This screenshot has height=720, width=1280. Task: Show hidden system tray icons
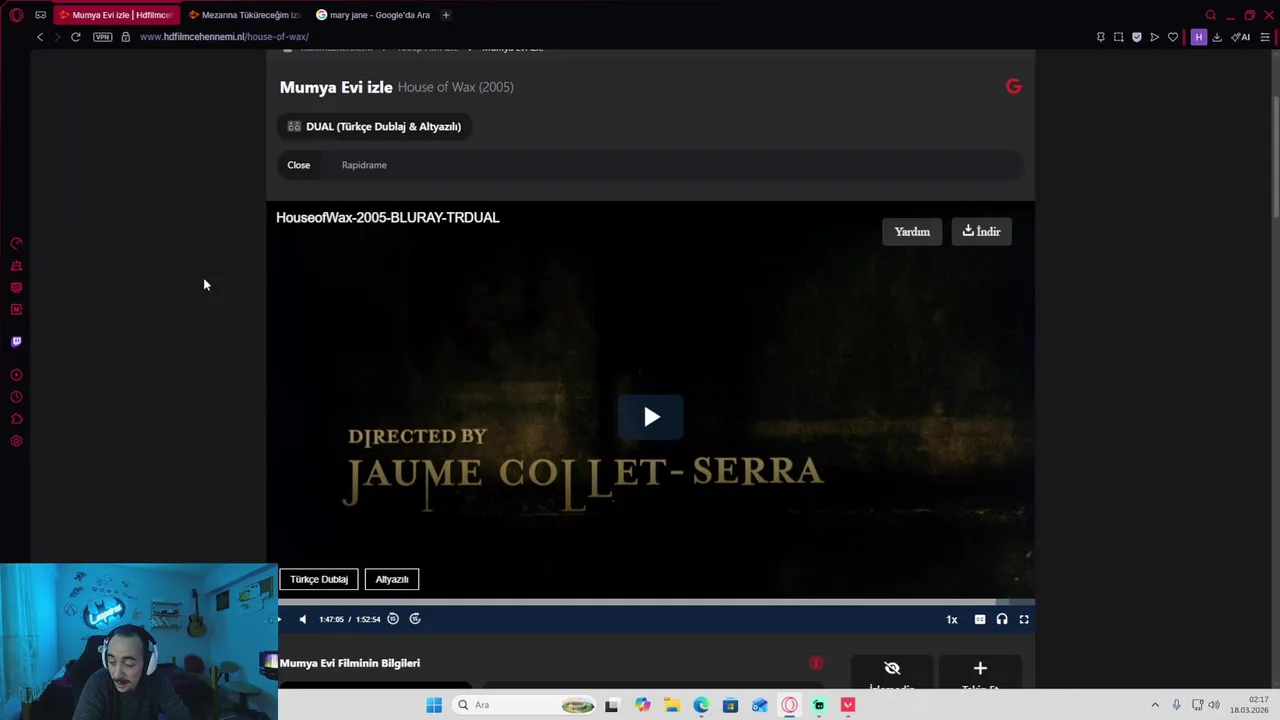(1155, 705)
